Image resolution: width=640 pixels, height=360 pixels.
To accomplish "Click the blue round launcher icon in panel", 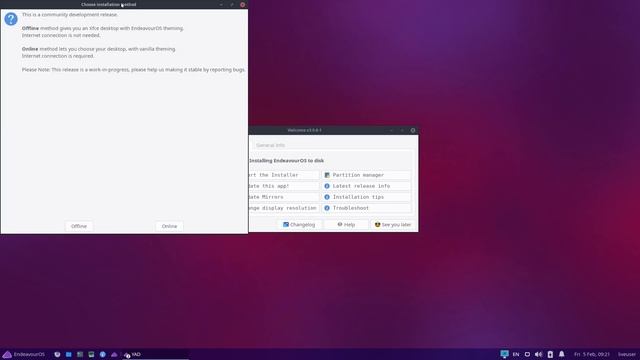I will coord(102,354).
